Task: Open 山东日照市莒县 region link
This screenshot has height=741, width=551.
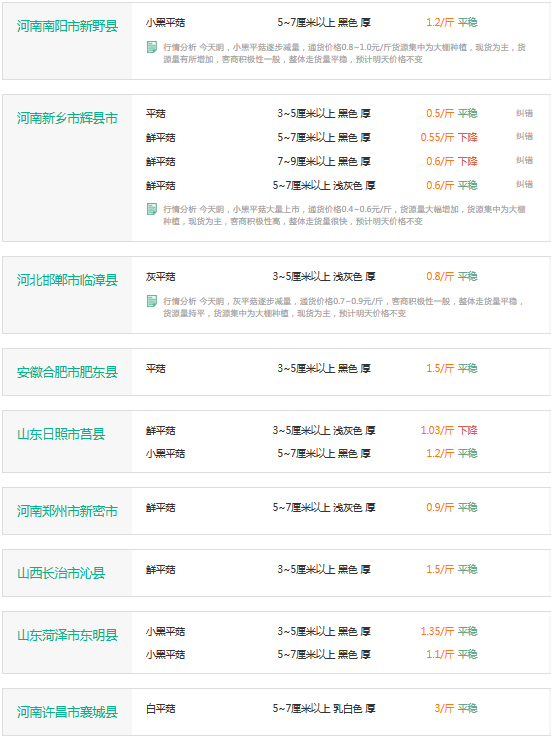Action: coord(61,434)
